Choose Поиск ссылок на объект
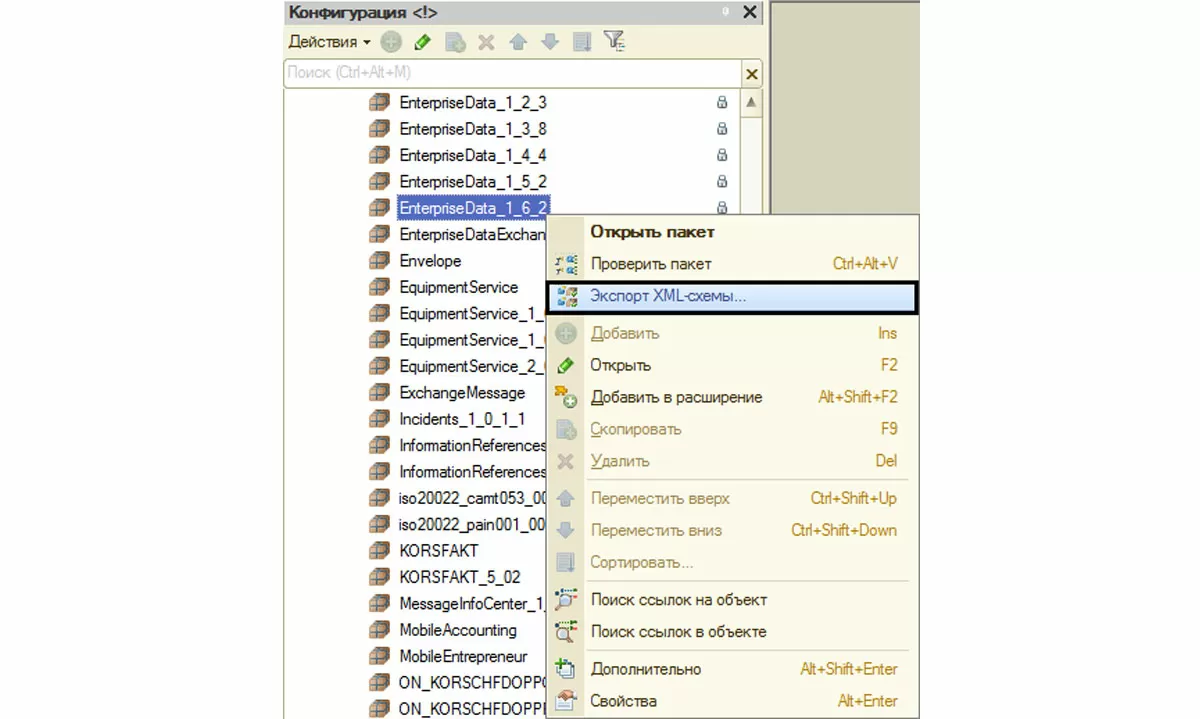The height and width of the screenshot is (719, 1200). (x=732, y=600)
